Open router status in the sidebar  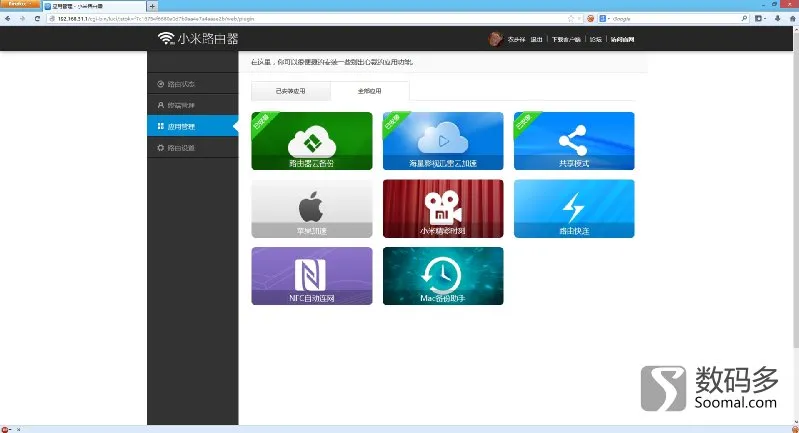[193, 84]
